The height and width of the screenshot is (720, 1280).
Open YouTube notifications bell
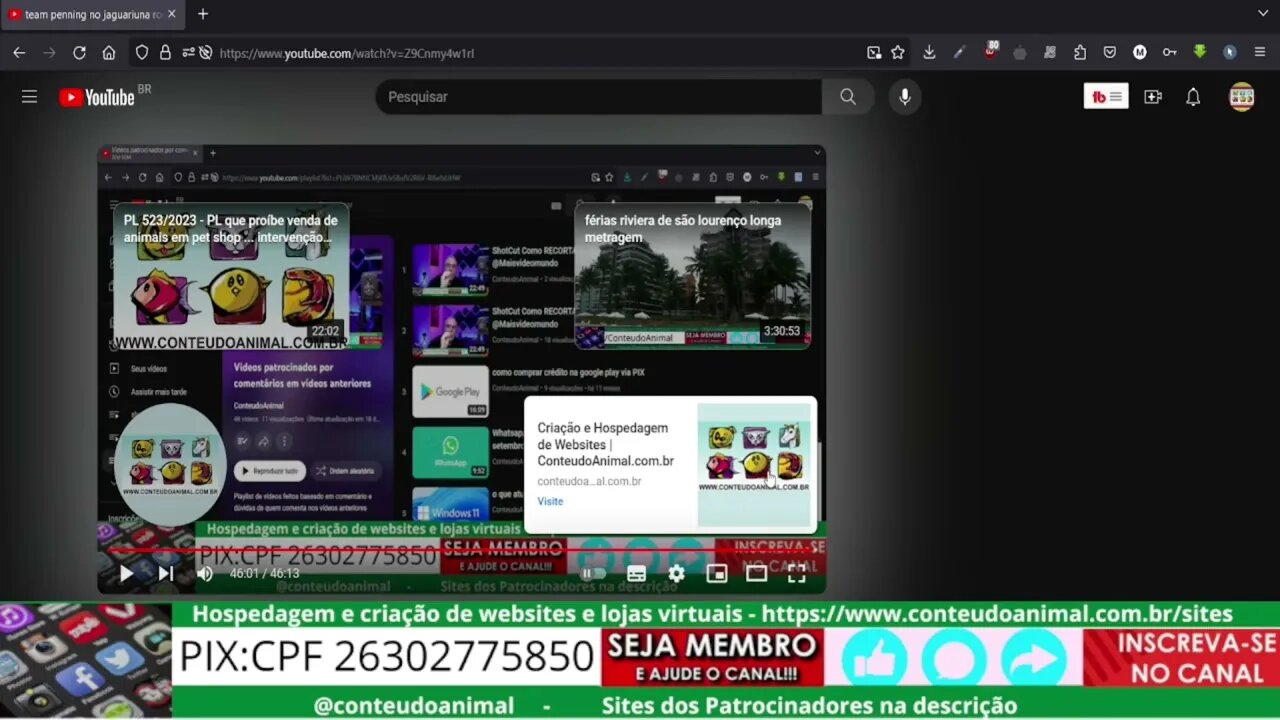click(x=1193, y=97)
